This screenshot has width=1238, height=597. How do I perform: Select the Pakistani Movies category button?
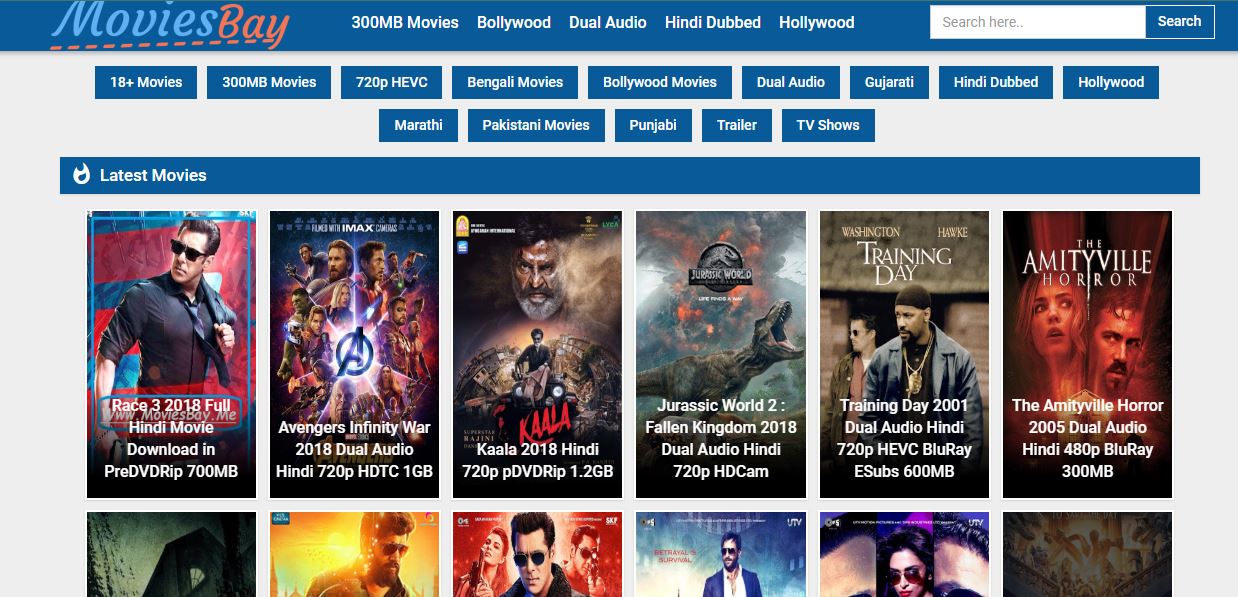tap(536, 125)
